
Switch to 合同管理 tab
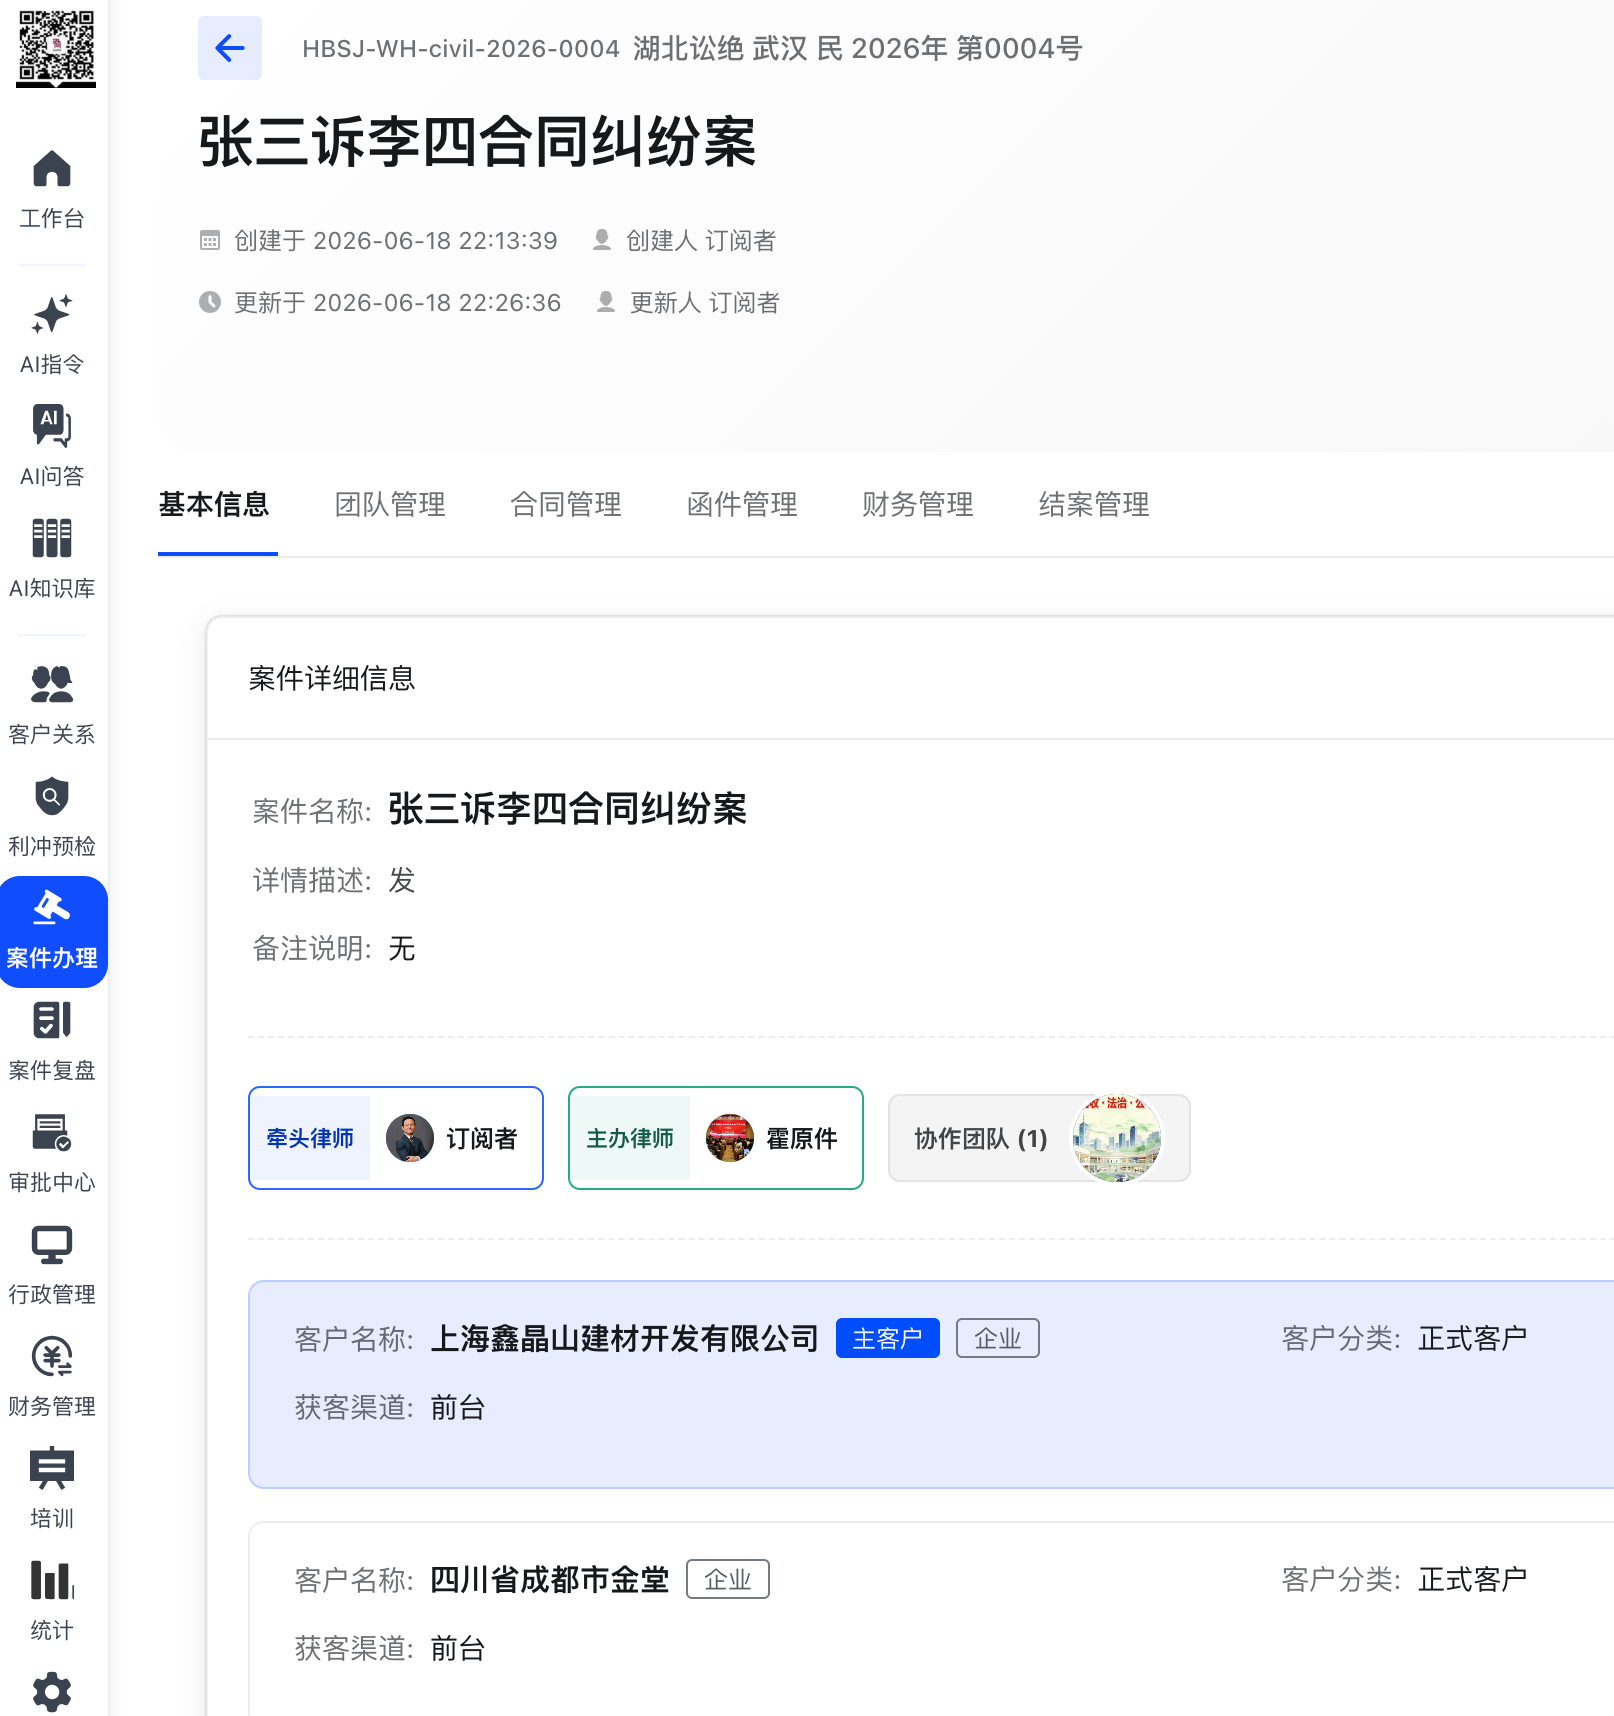pos(566,505)
